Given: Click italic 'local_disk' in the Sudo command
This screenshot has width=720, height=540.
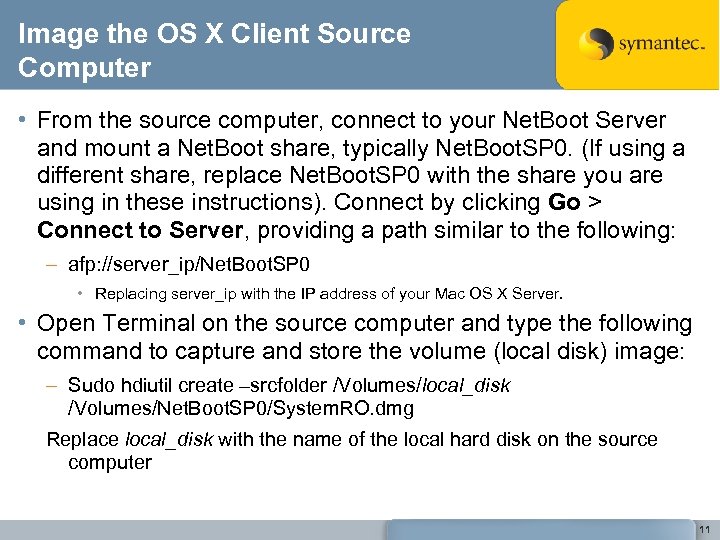Looking at the screenshot, I should 469,385.
